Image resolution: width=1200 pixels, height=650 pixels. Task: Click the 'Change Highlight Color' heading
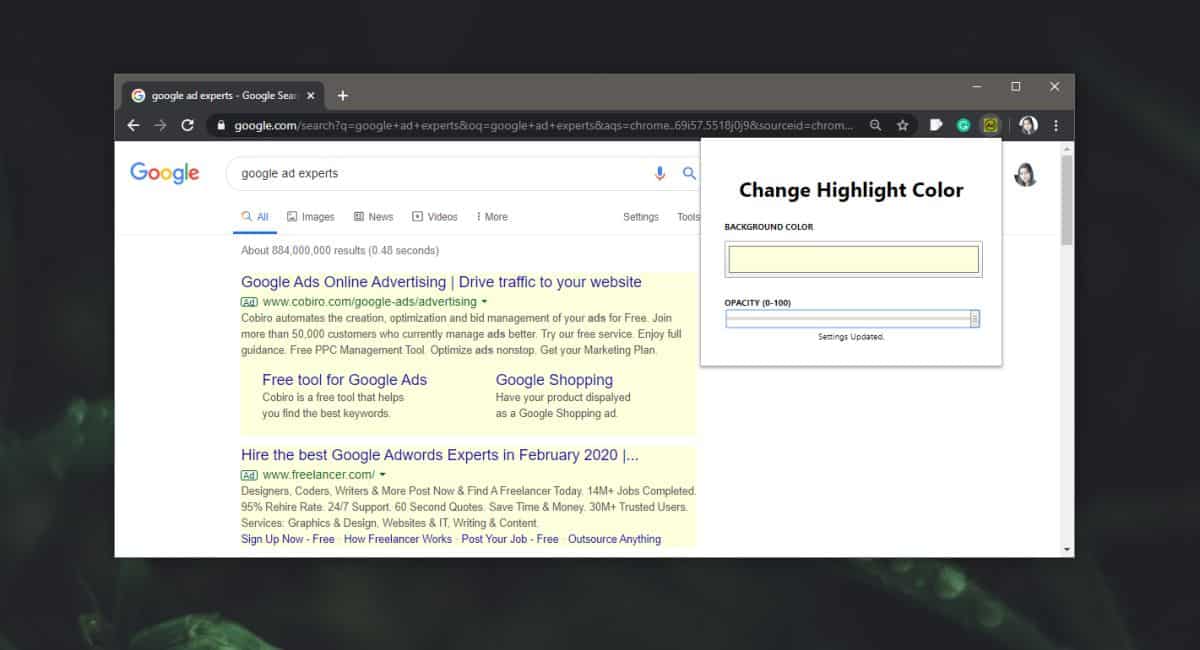(851, 190)
